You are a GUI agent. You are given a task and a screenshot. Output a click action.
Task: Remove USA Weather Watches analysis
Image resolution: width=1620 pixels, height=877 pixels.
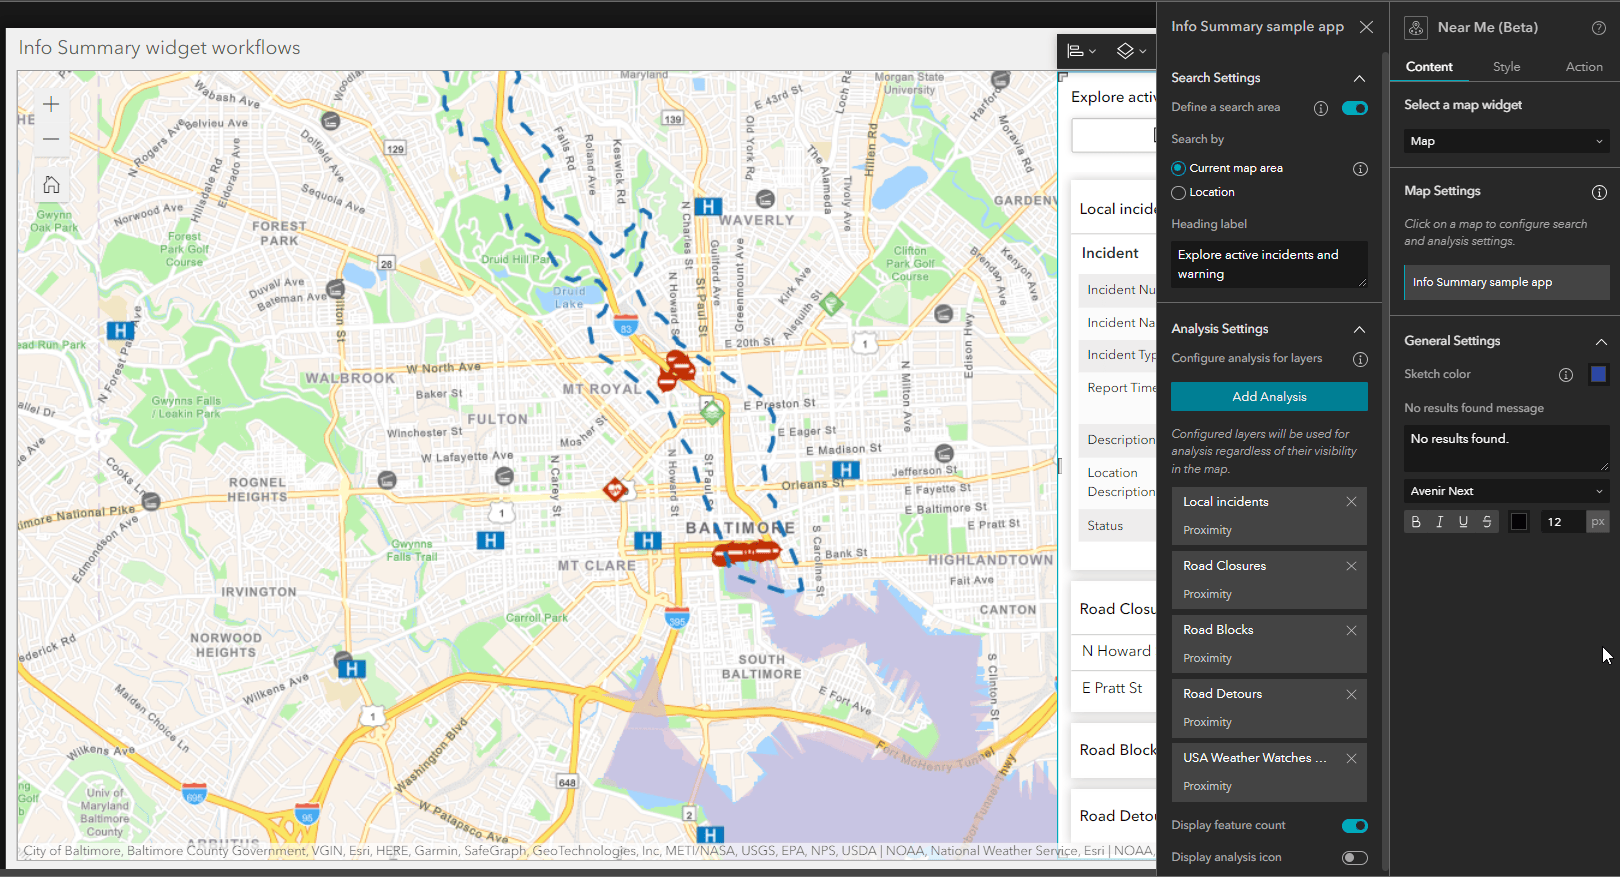[1351, 758]
